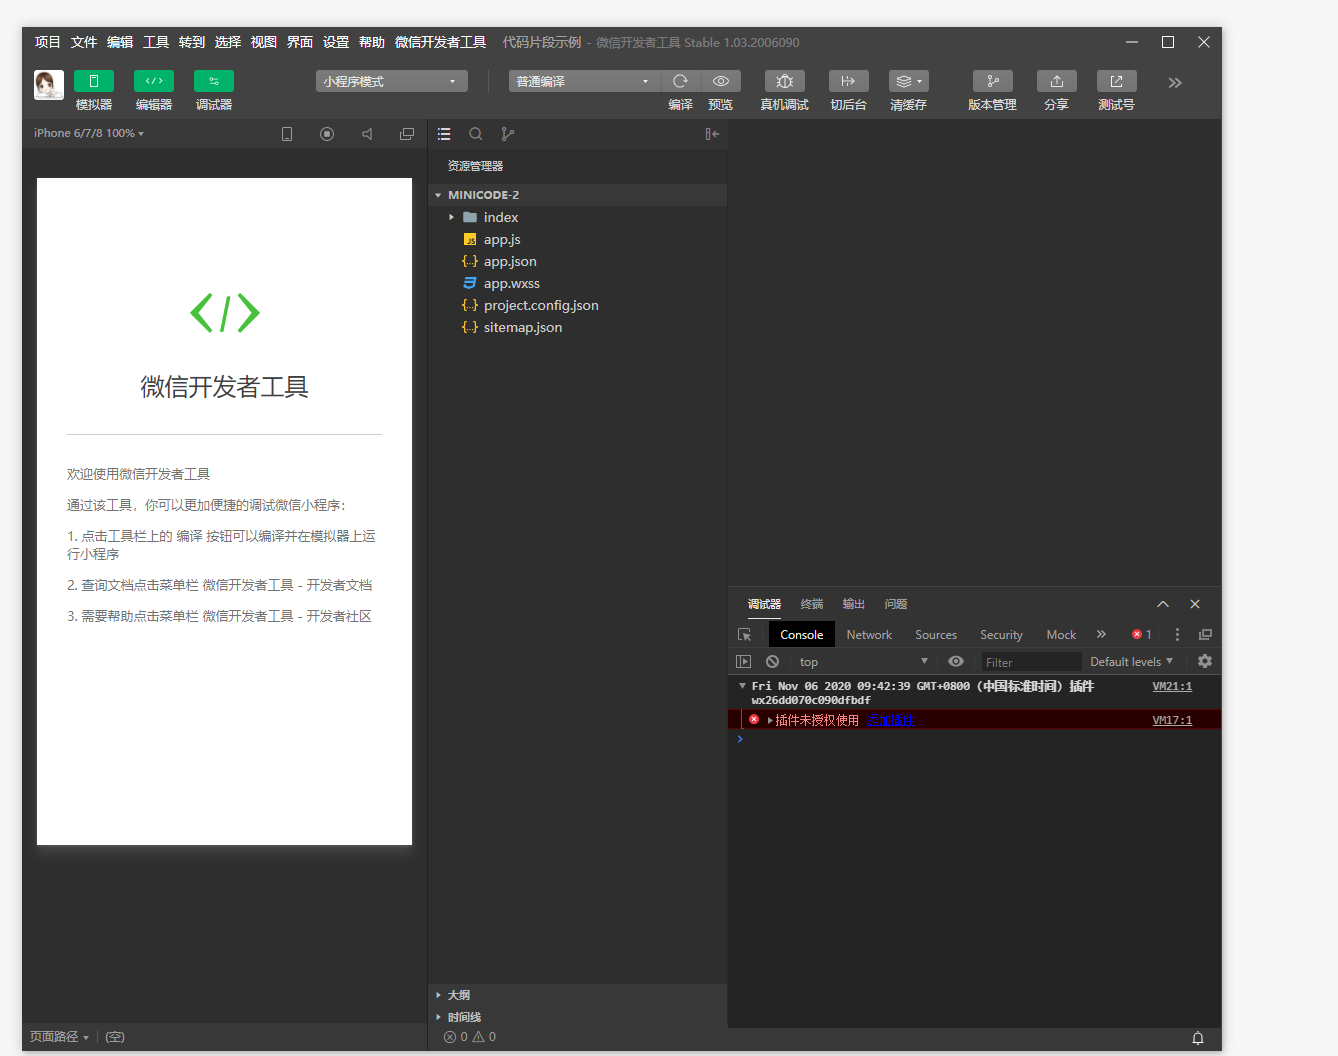Open the 帮助 menu
The width and height of the screenshot is (1338, 1056).
(x=372, y=42)
